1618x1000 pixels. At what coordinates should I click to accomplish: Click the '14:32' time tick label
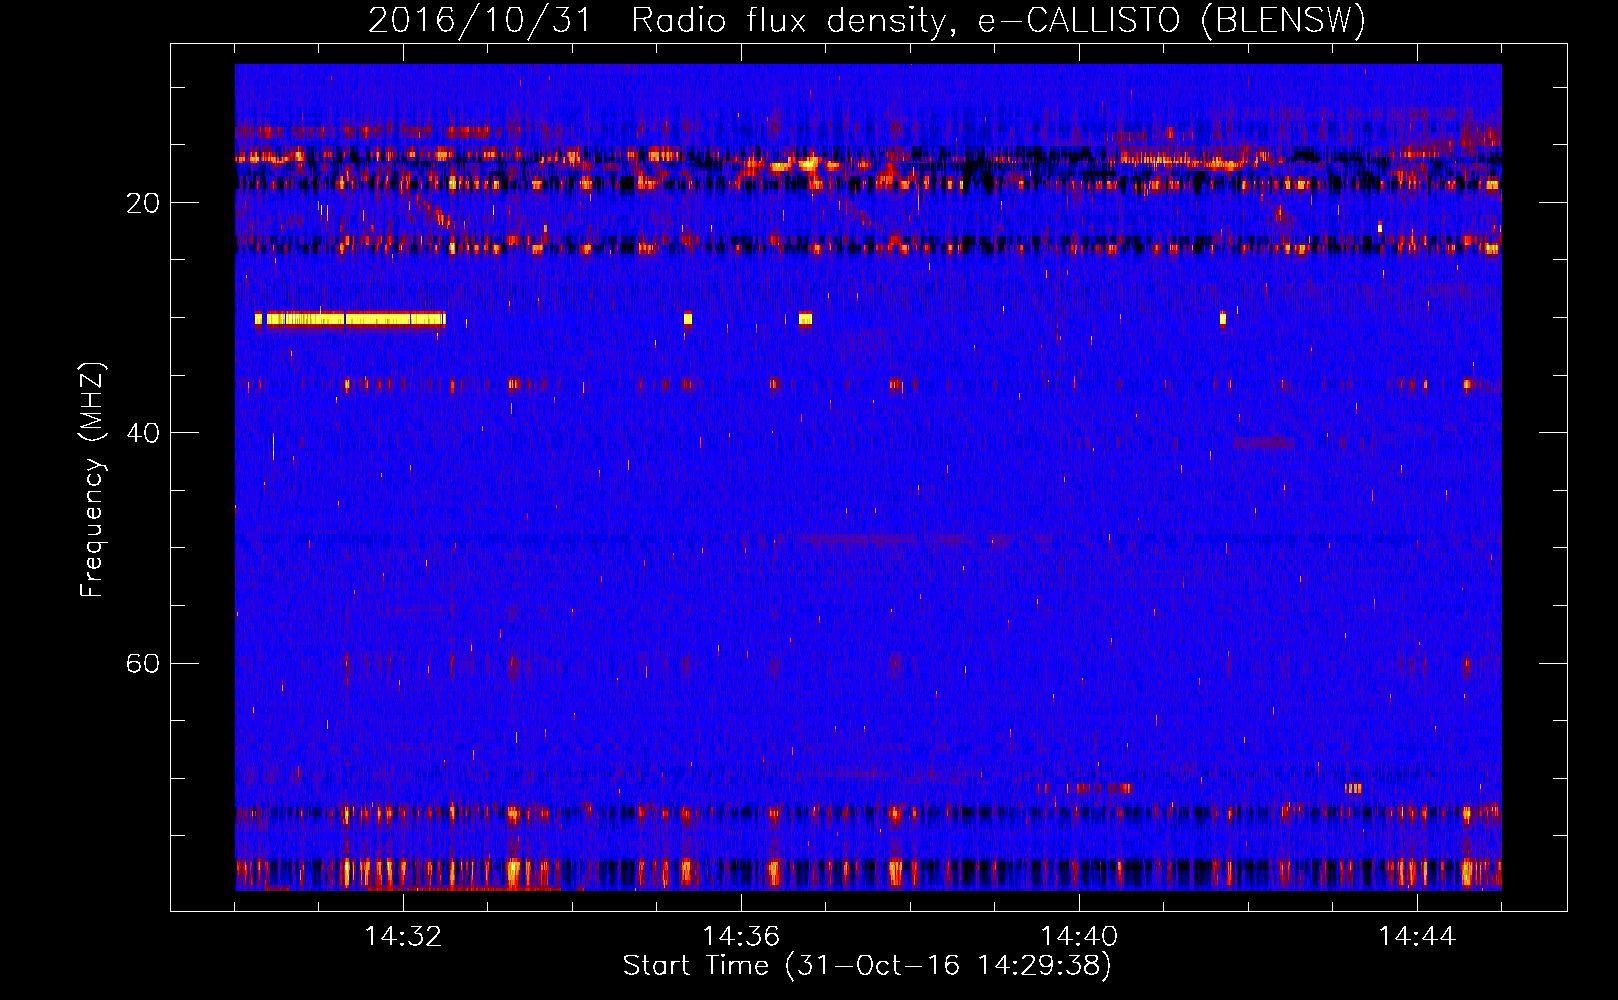pyautogui.click(x=403, y=936)
